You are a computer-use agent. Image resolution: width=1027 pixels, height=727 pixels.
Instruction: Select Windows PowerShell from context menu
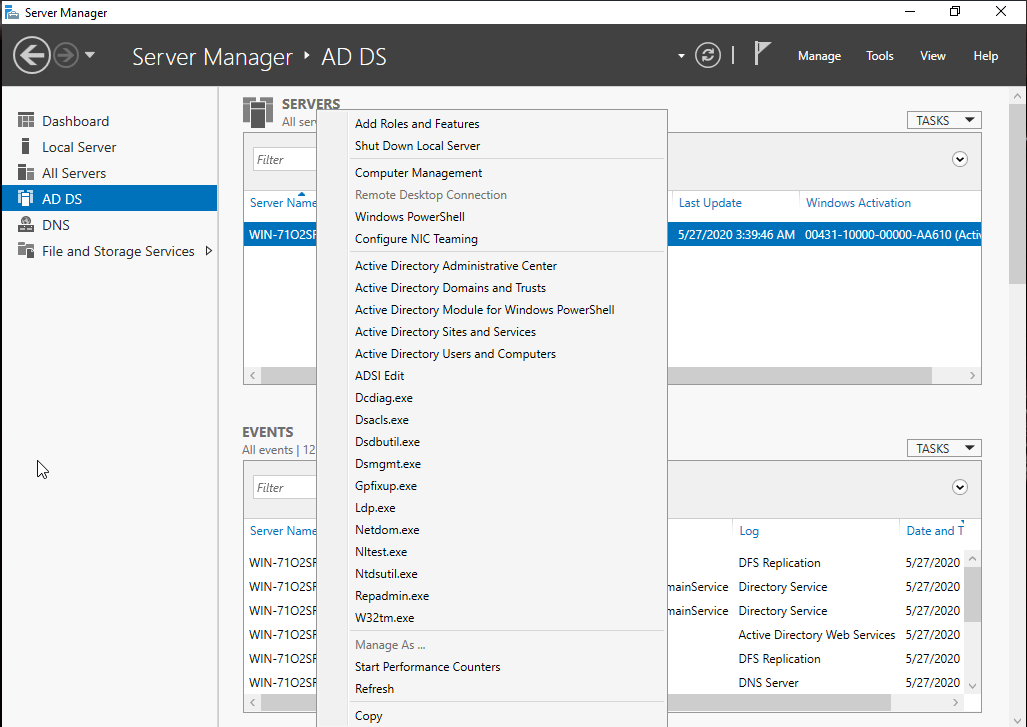point(409,217)
